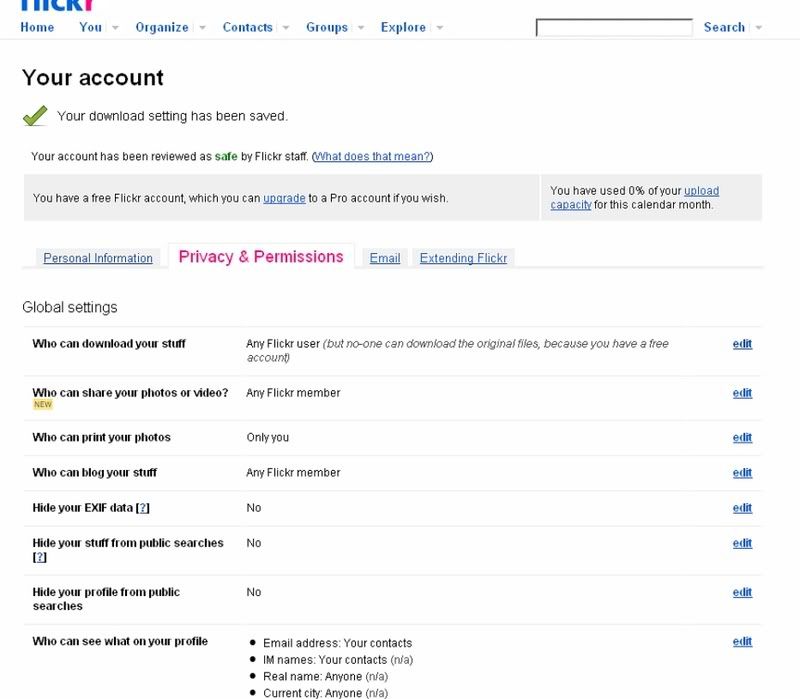Expand the Search options dropdown arrow
800x699 pixels.
(759, 28)
